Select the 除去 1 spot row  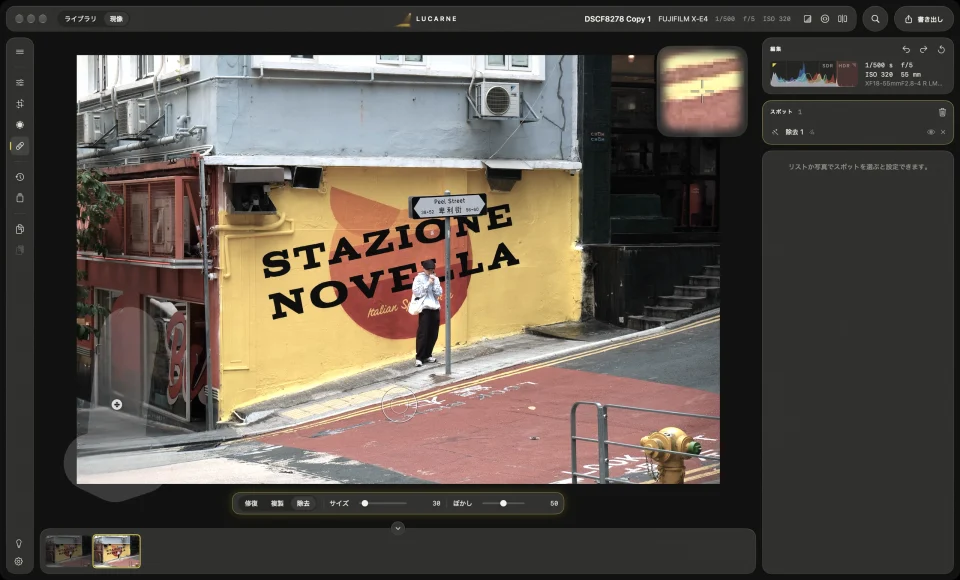coord(858,132)
